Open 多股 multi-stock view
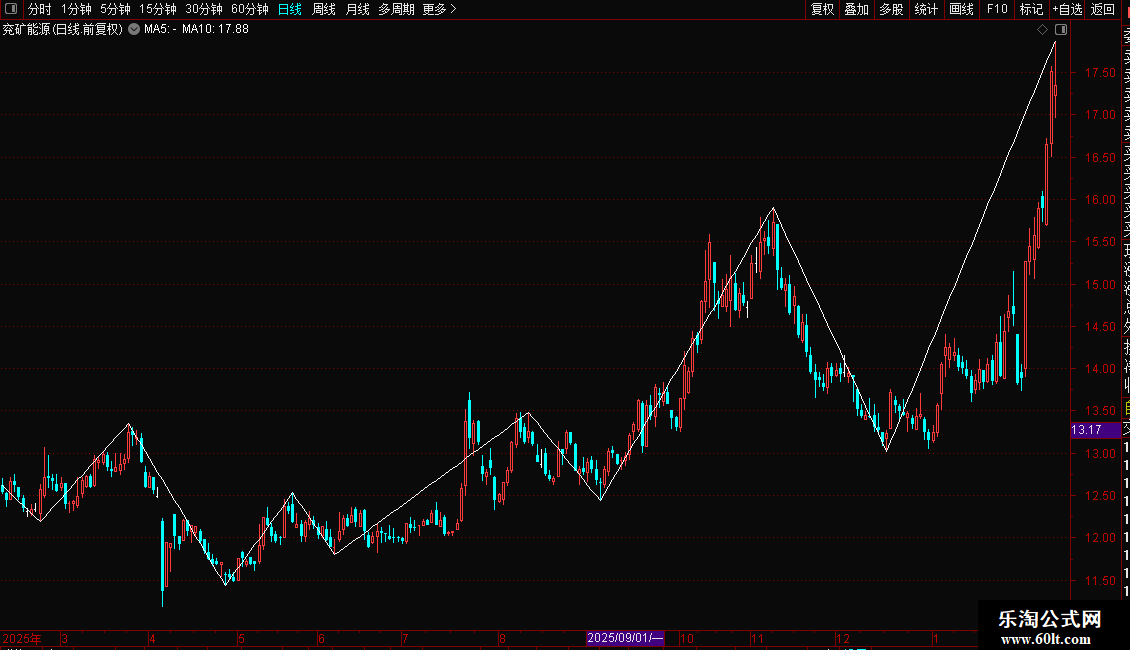The width and height of the screenshot is (1130, 650). pos(891,9)
